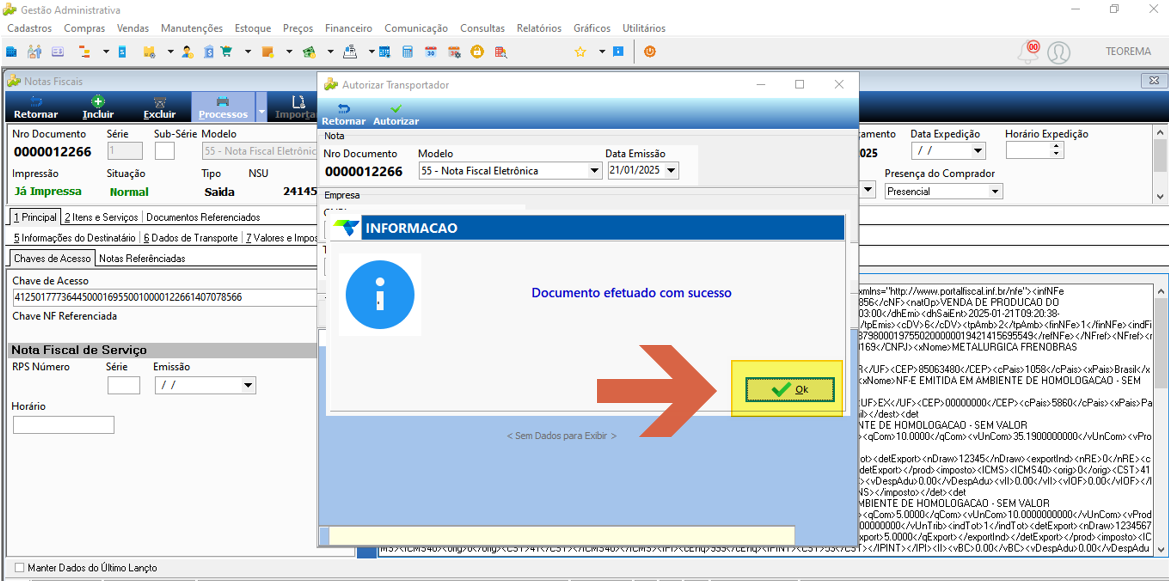The width and height of the screenshot is (1169, 581).
Task: Click the orange hierarchy icon in the main toolbar
Action: click(x=84, y=51)
